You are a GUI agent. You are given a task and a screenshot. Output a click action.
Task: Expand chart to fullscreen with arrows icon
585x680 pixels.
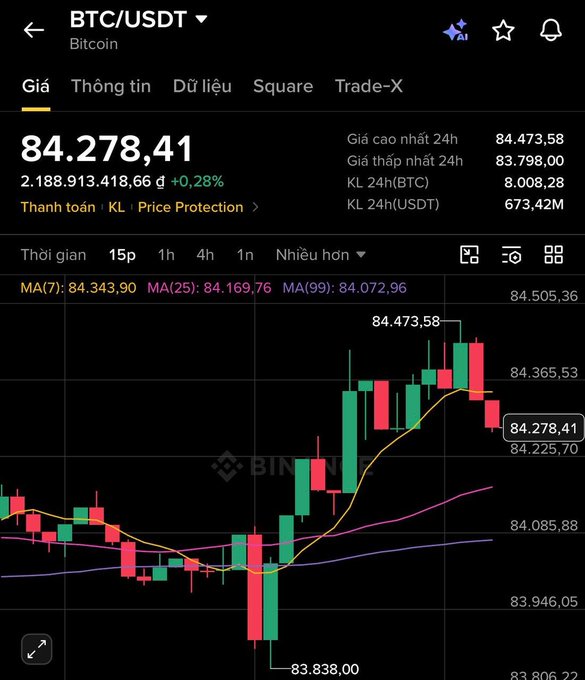37,649
